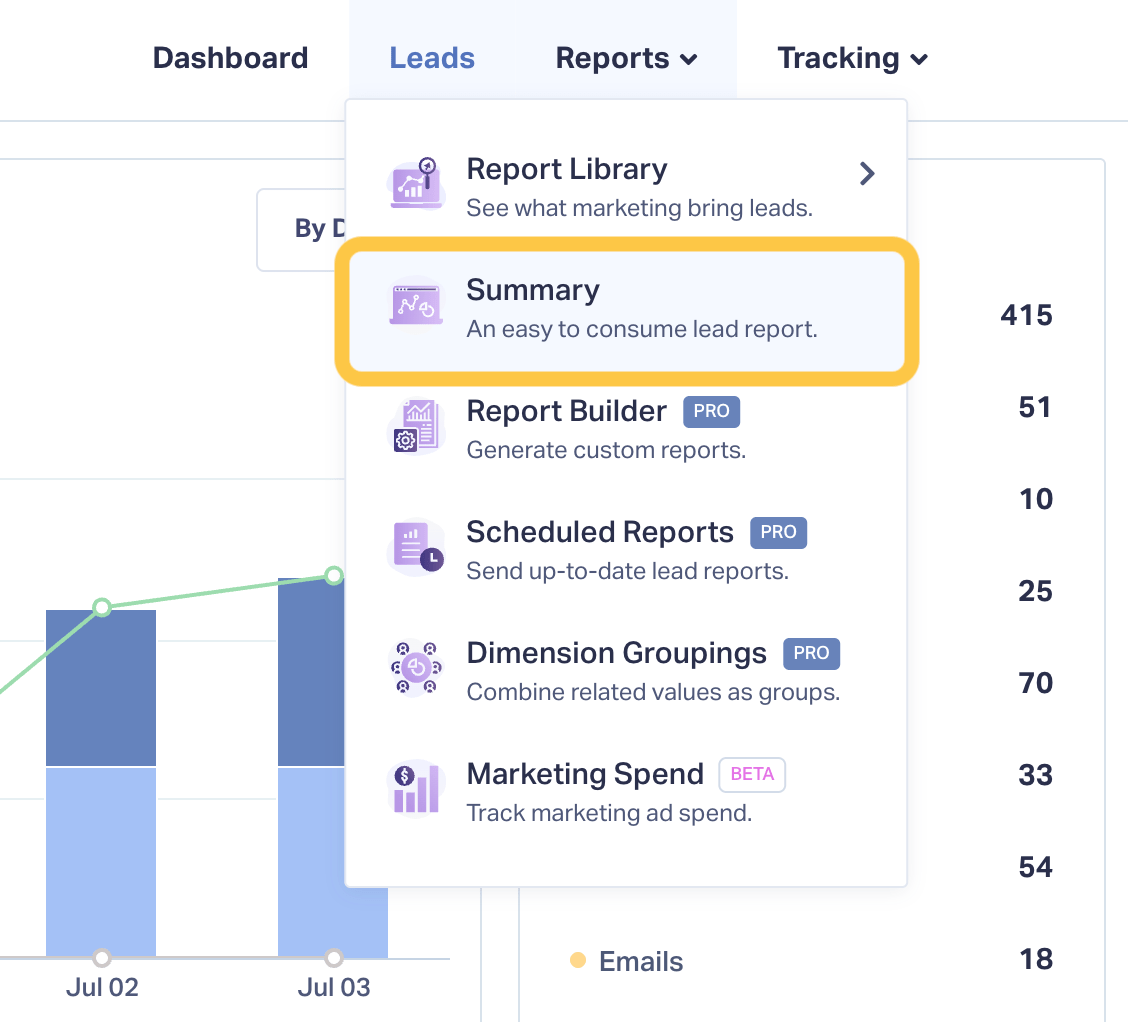Image resolution: width=1128 pixels, height=1022 pixels.
Task: Open Report Builder menu item
Action: click(x=627, y=429)
